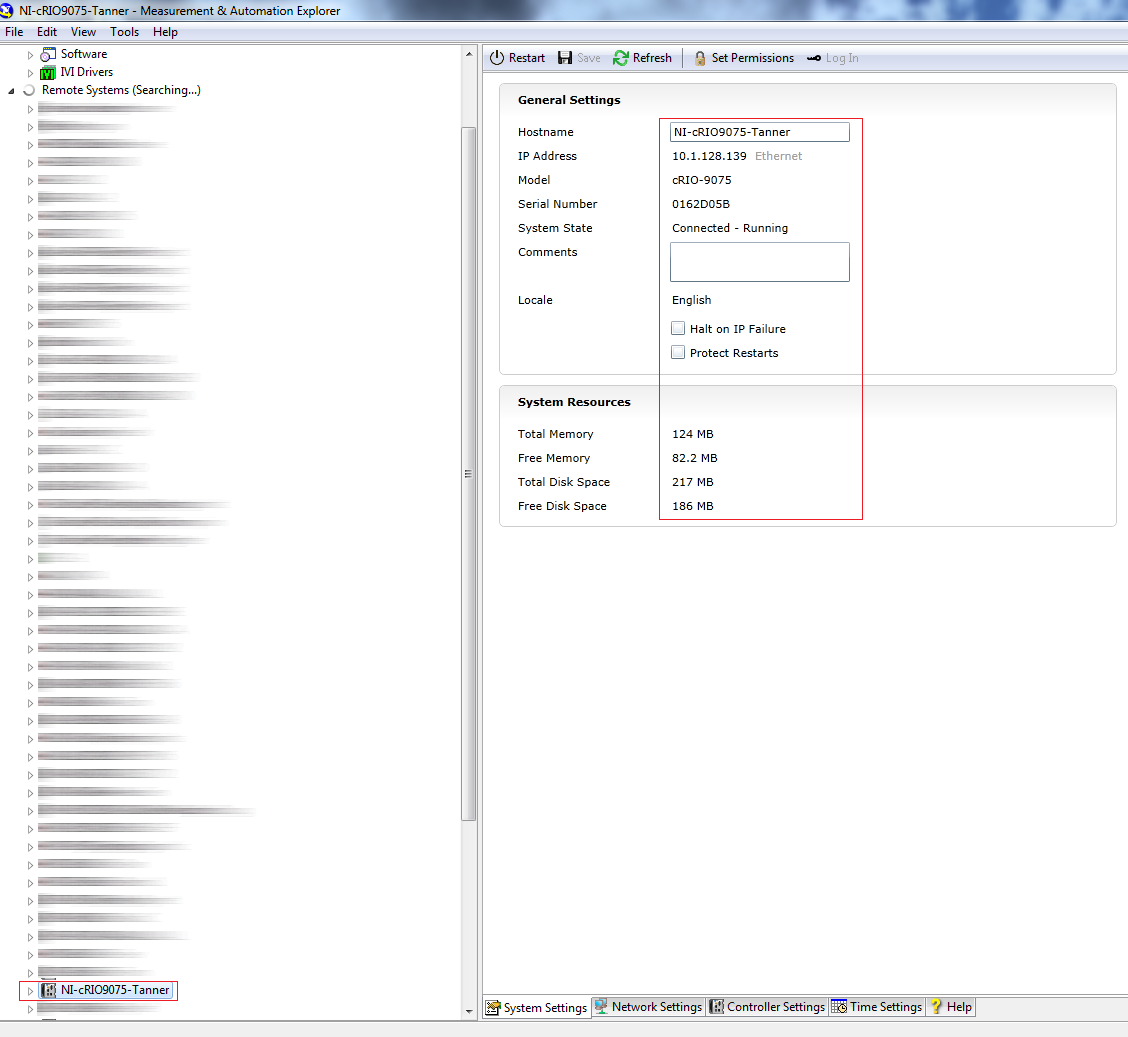
Task: Click the Save button label
Action: [588, 58]
